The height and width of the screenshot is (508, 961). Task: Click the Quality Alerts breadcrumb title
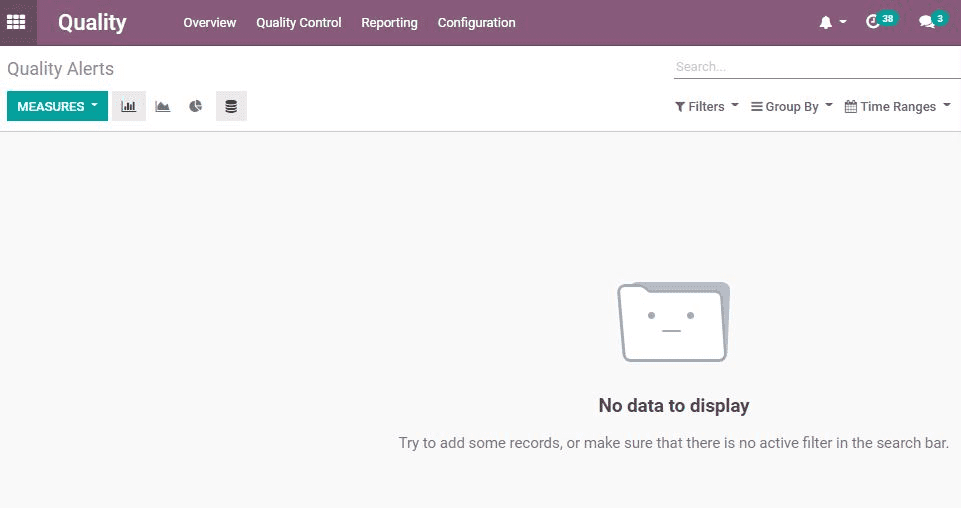point(61,69)
